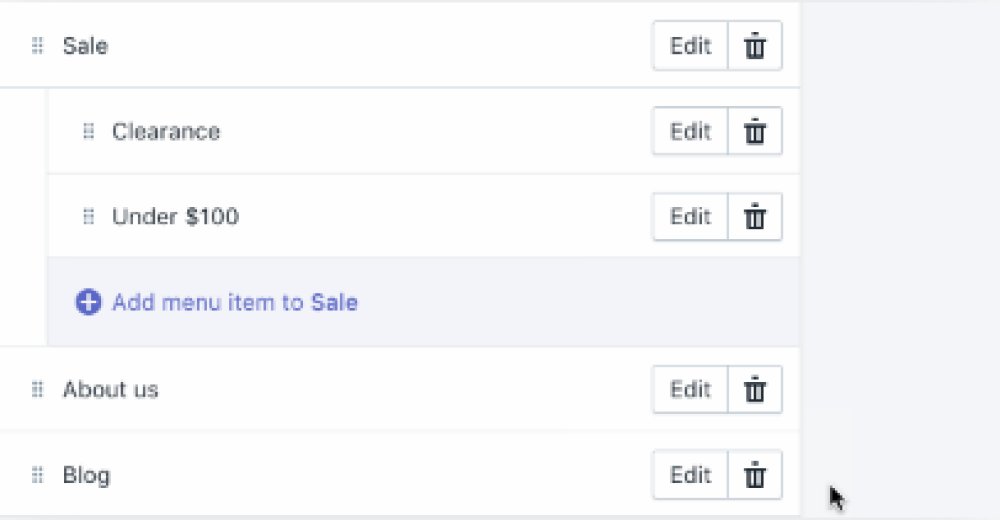Delete the Blog menu item
This screenshot has width=1000, height=520.
pos(754,475)
